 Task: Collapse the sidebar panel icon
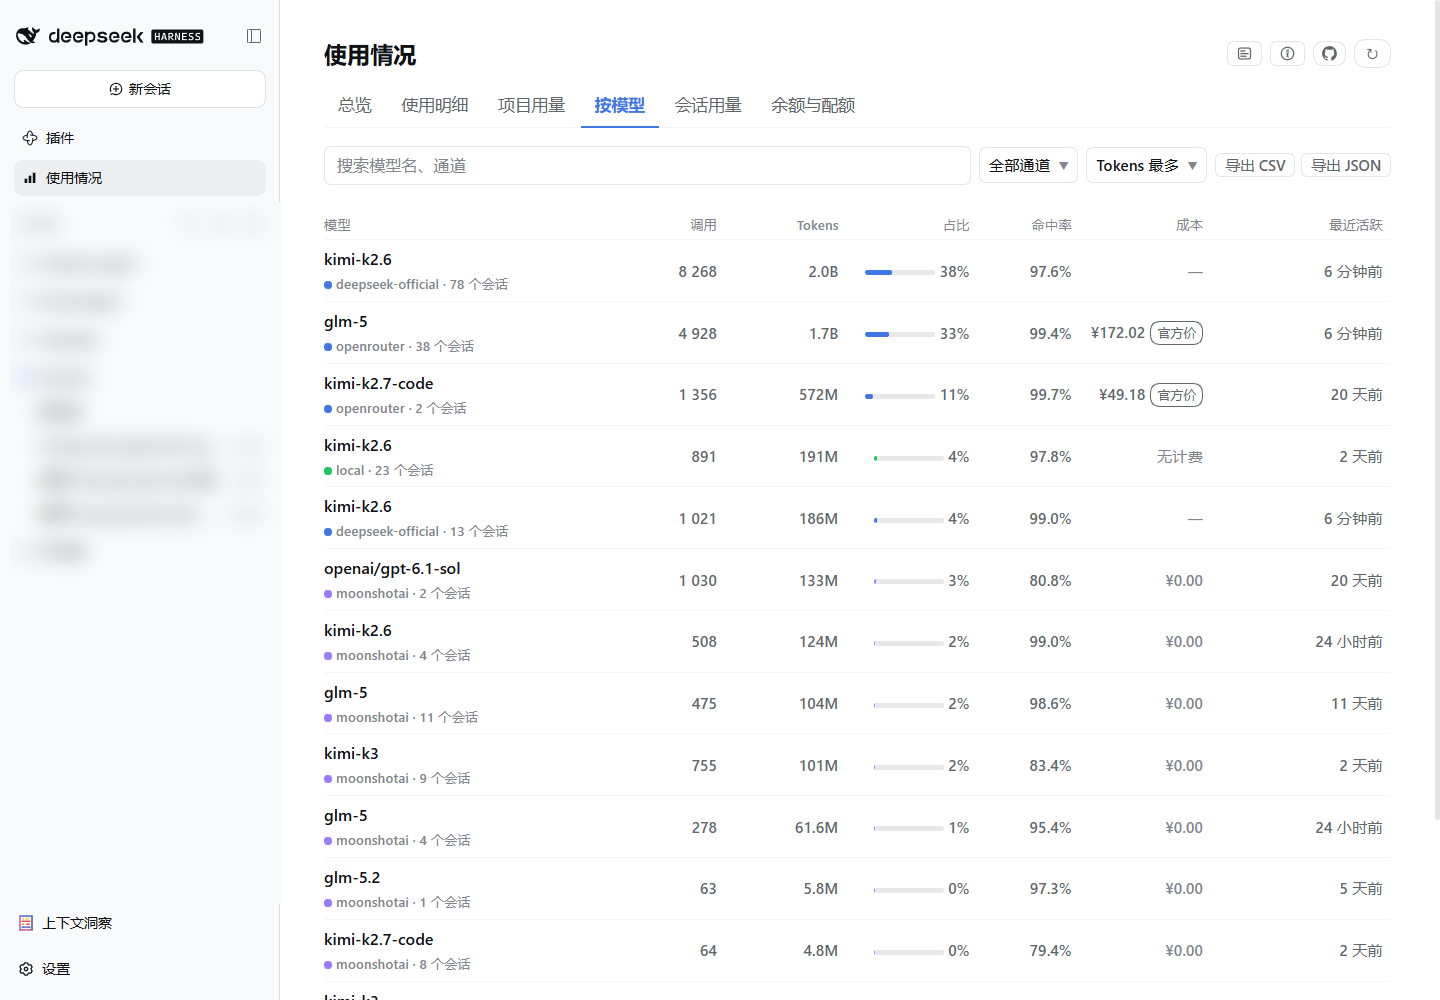click(254, 36)
